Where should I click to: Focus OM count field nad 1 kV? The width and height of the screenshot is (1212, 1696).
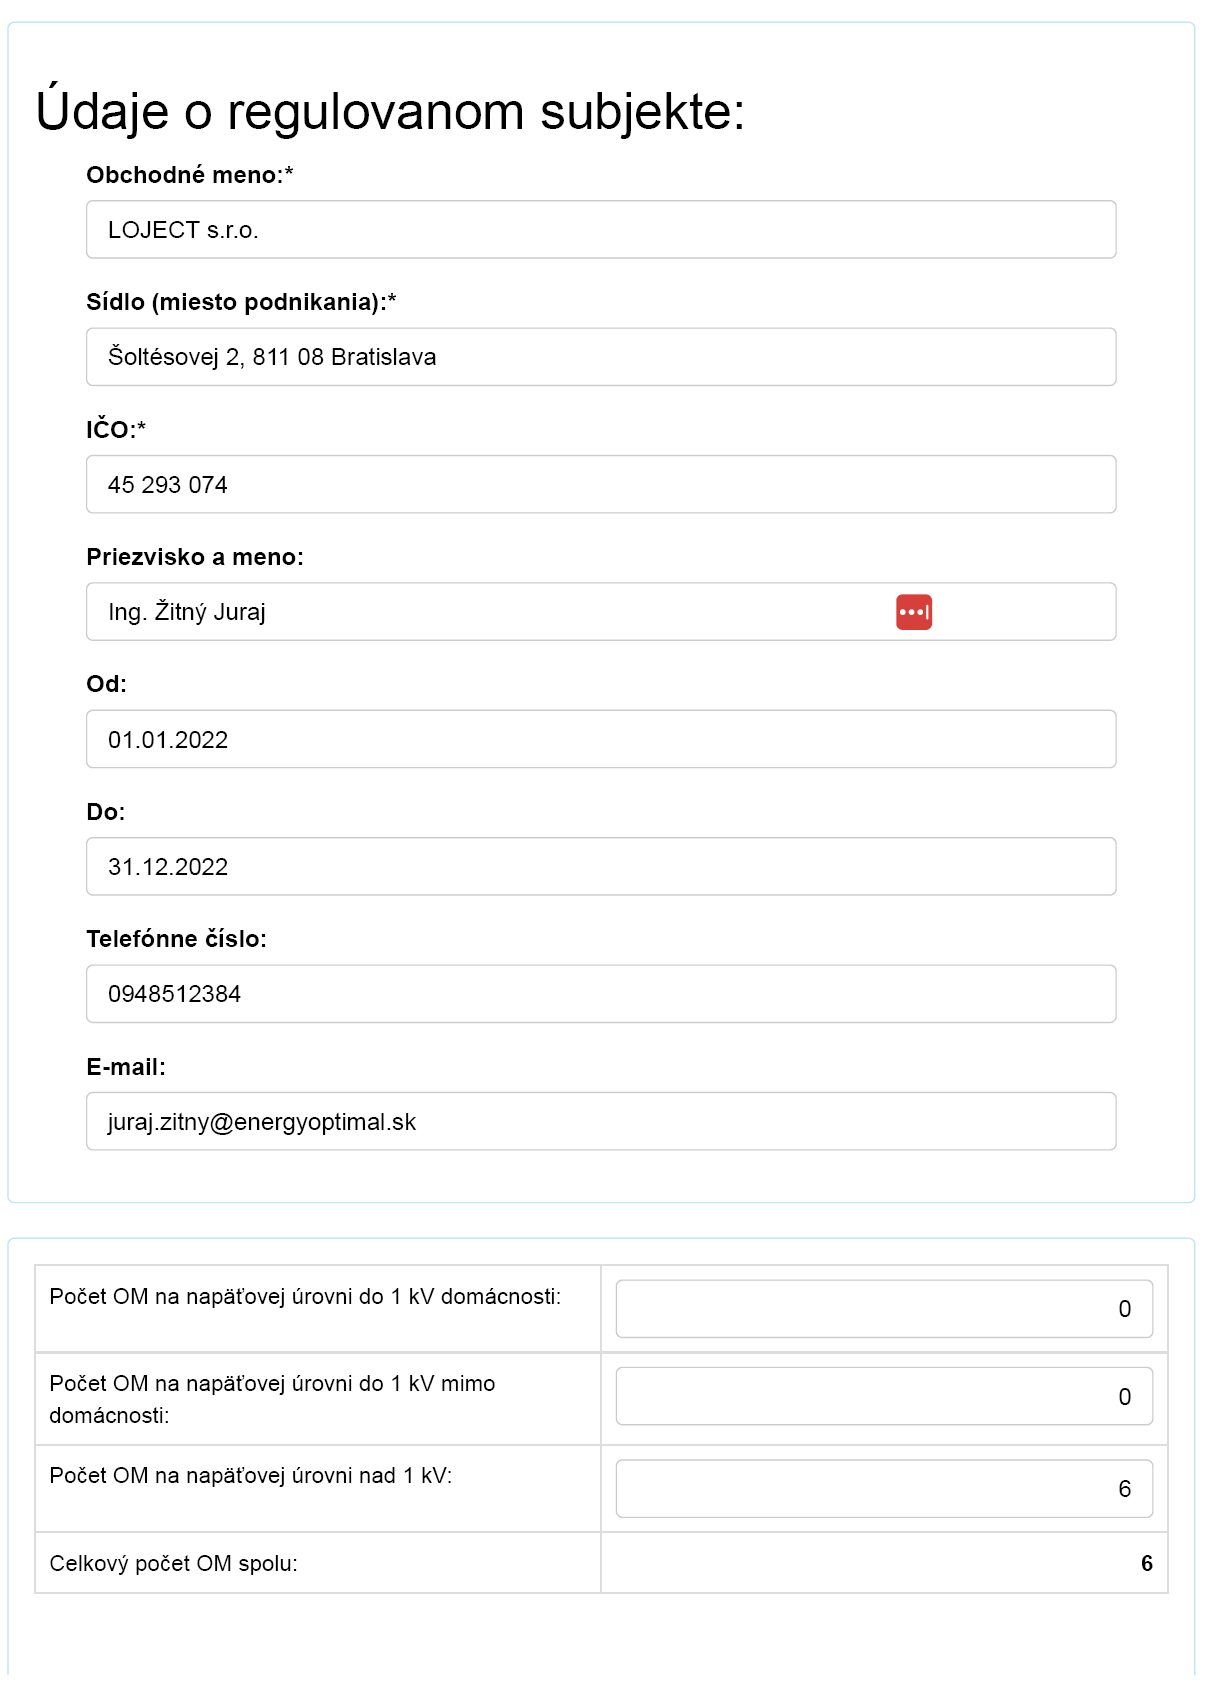884,1489
